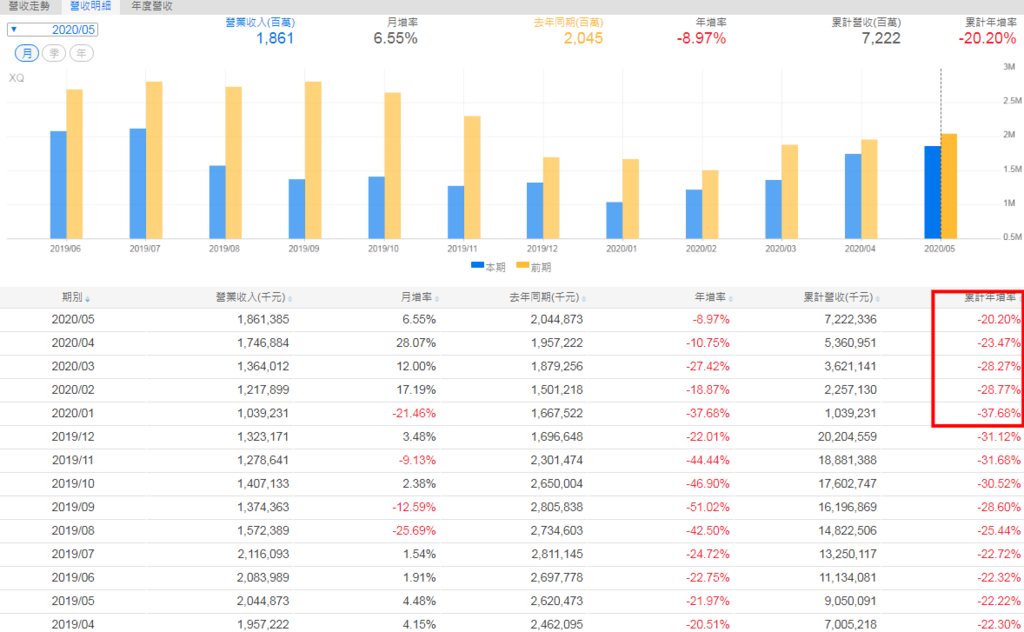Click the 2020/05 table row period
The height and width of the screenshot is (632, 1024).
coord(73,319)
